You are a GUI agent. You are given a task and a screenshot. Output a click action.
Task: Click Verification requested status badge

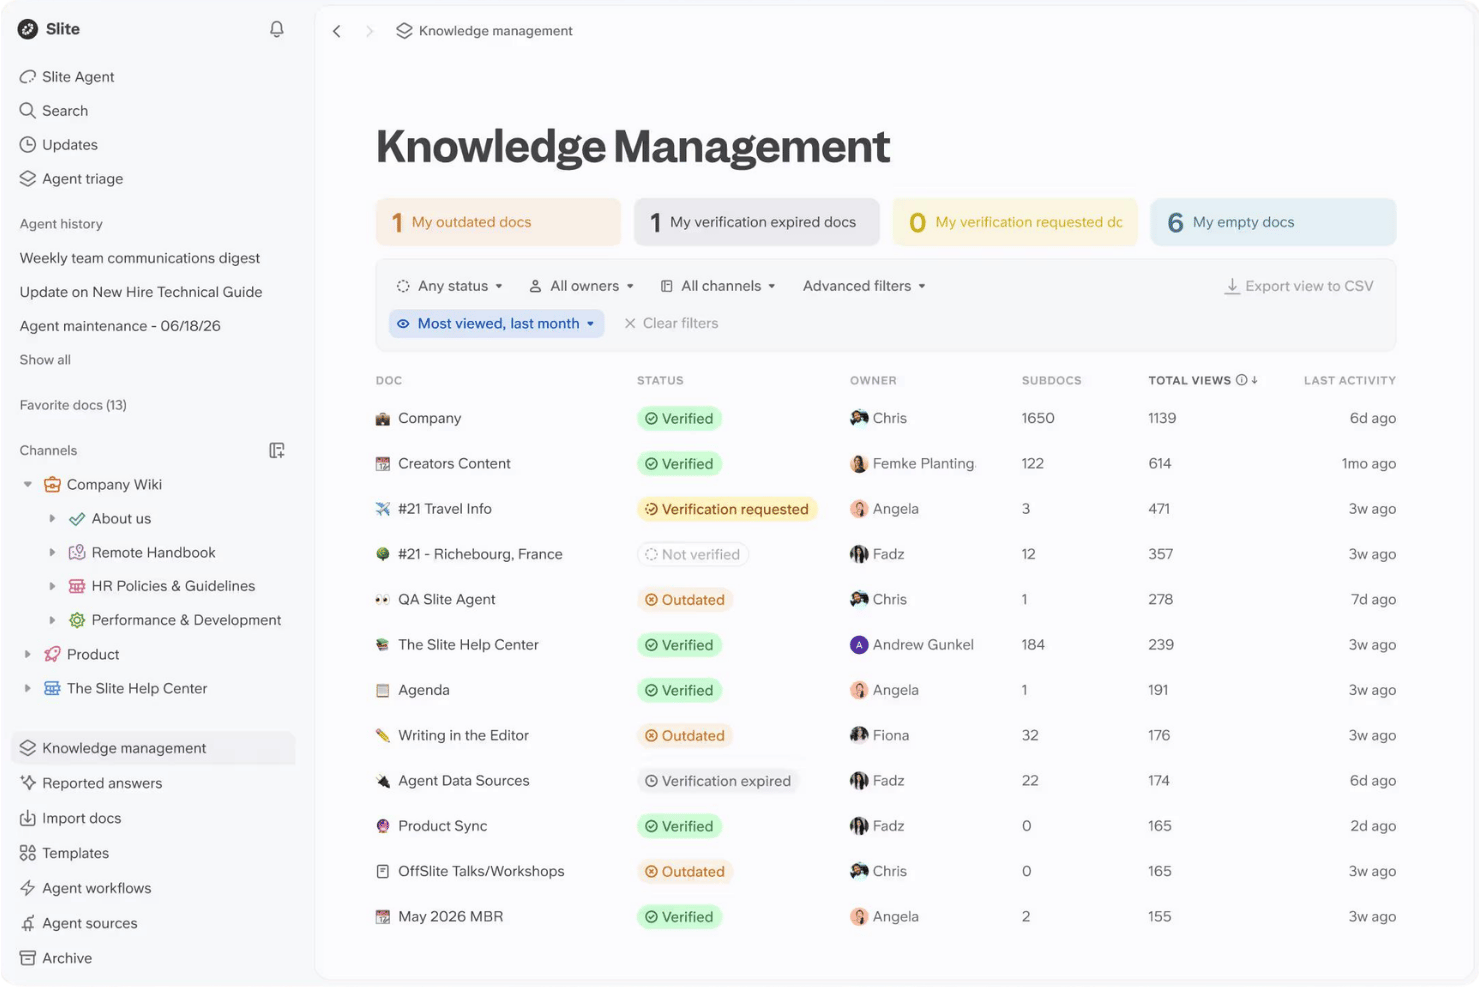pos(727,509)
